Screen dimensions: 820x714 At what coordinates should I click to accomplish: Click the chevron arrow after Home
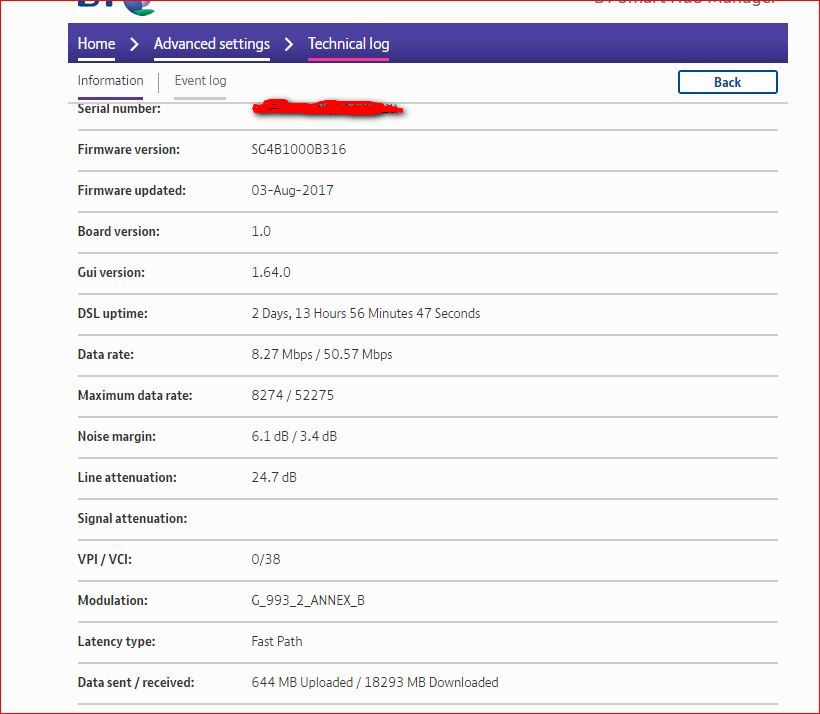[x=134, y=44]
